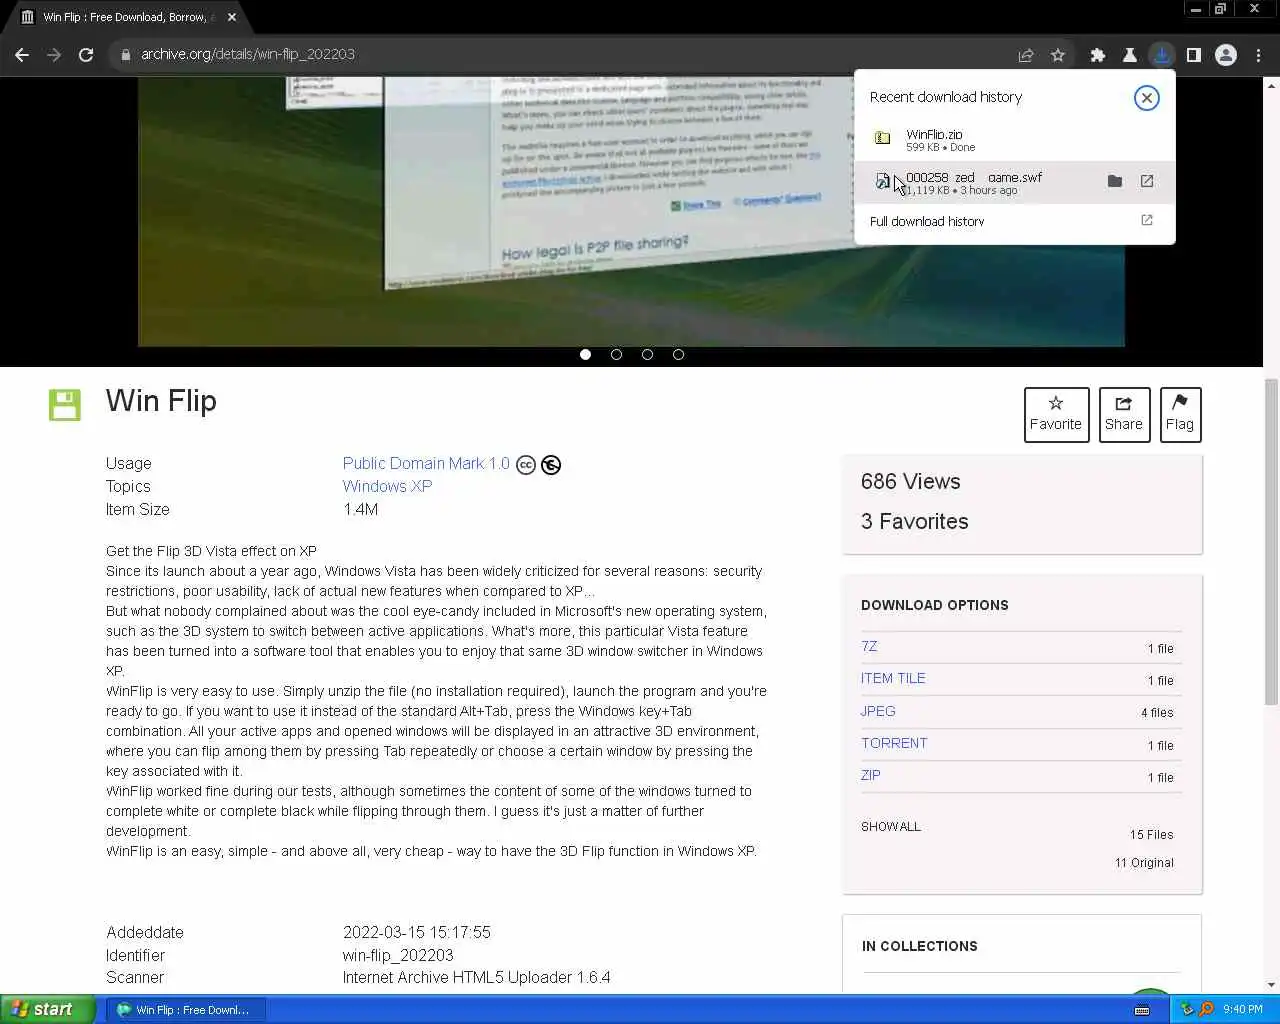Click the page vertical scrollbar thumb
This screenshot has width=1280, height=1024.
1271,541
